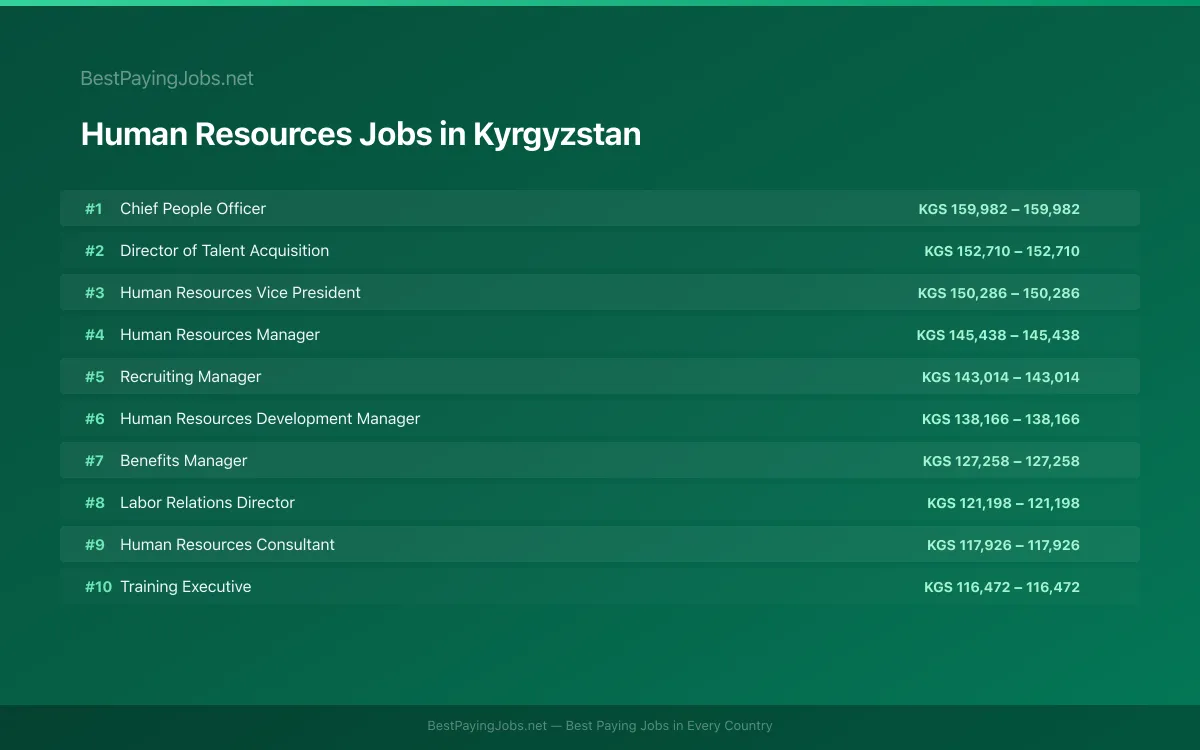Click the salary KGS 159,982 – 159,982
Viewport: 1200px width, 750px height.
click(999, 209)
